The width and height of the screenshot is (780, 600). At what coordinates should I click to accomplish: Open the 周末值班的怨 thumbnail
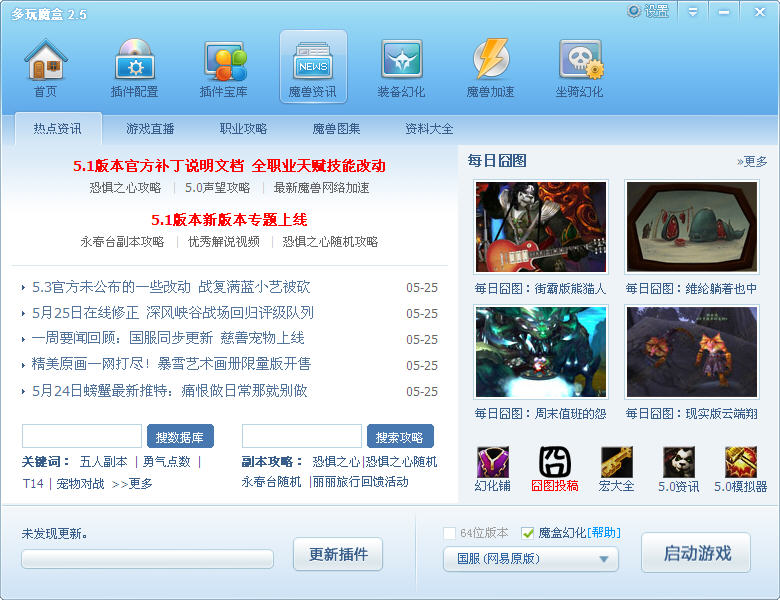click(541, 352)
